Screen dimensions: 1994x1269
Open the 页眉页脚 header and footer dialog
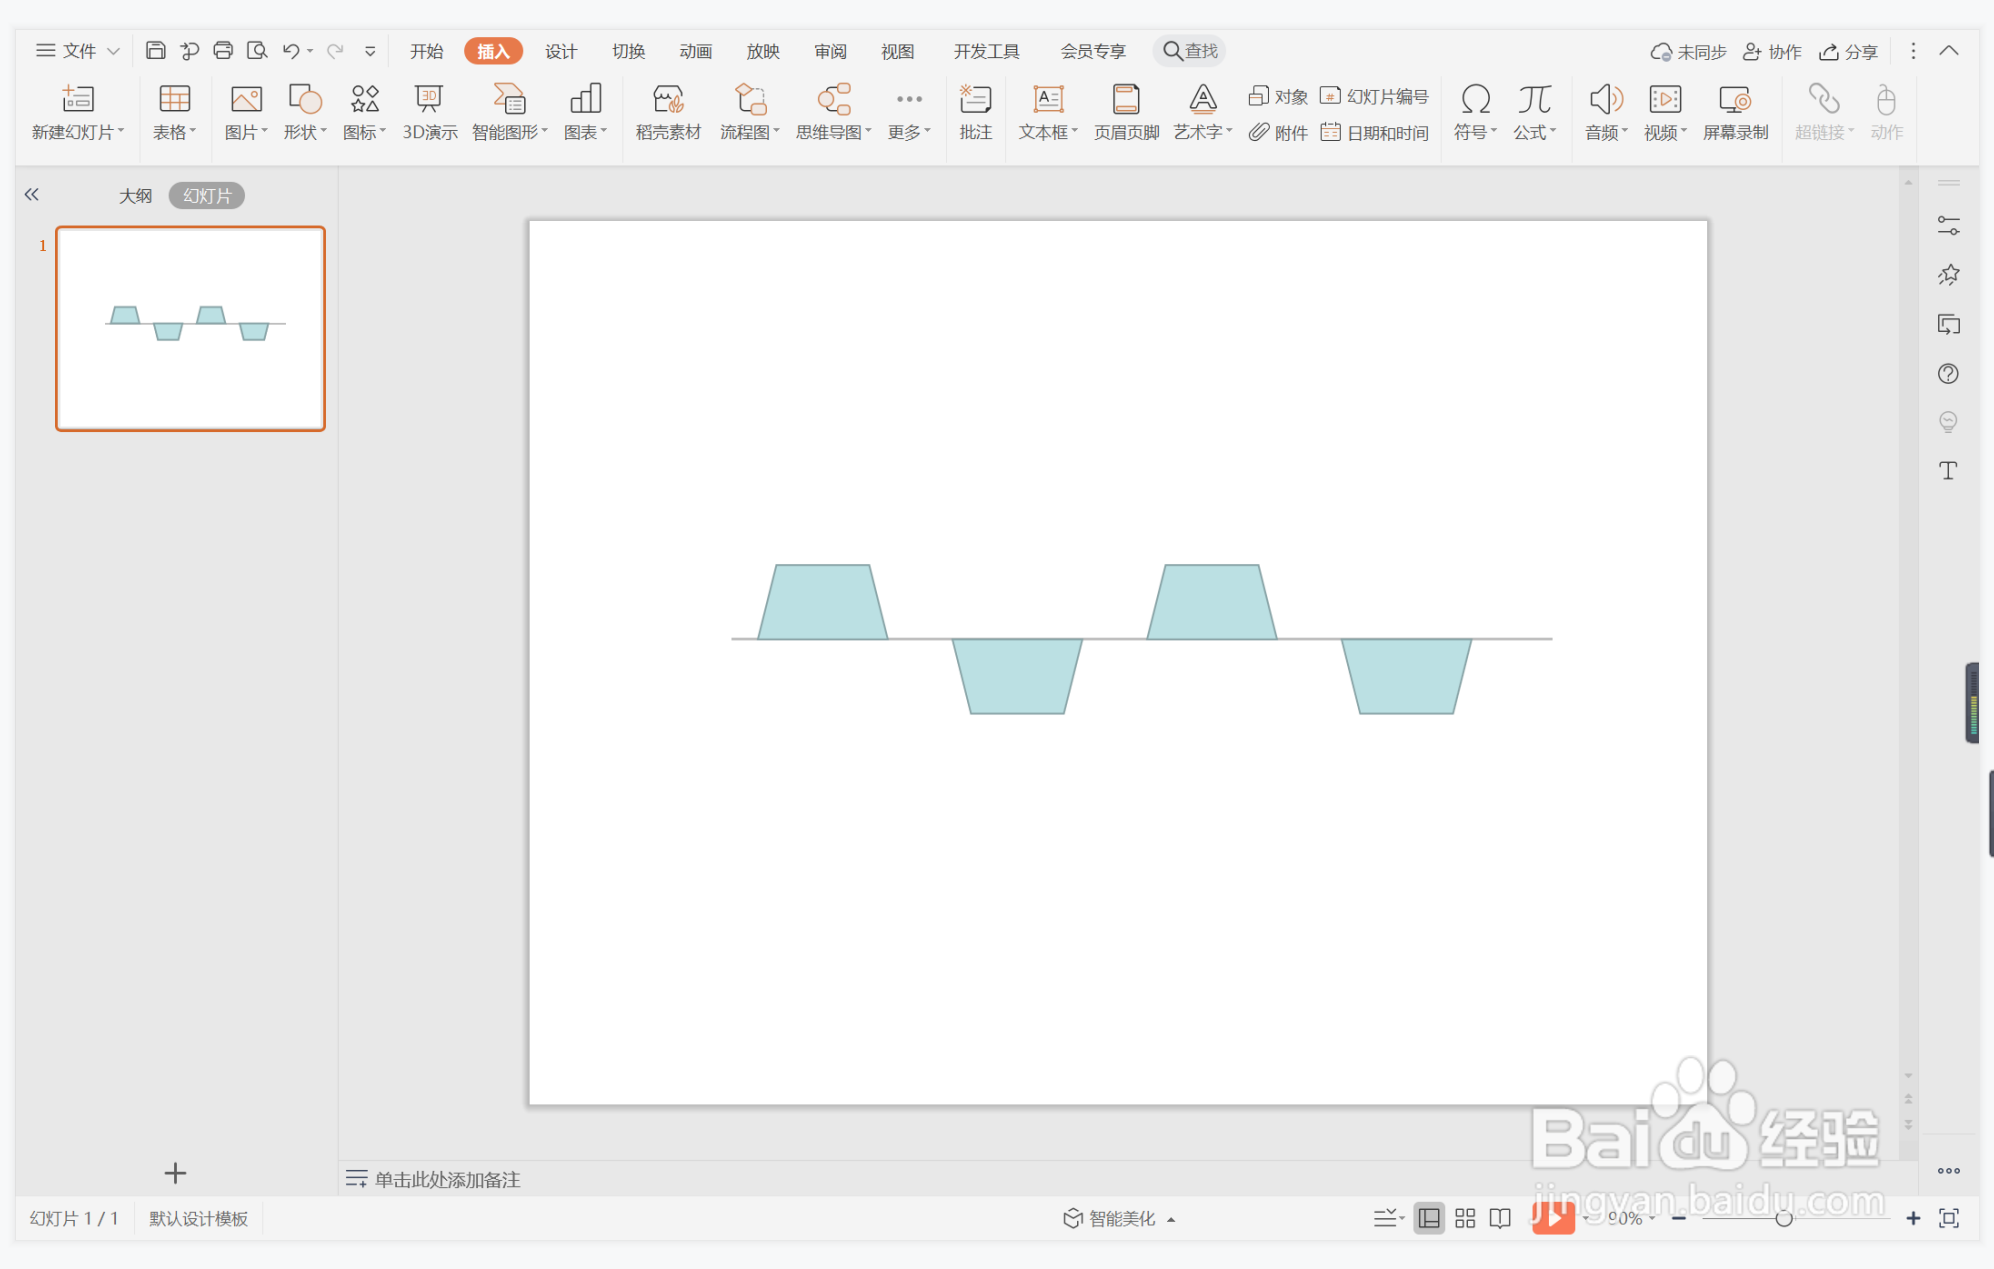1125,111
